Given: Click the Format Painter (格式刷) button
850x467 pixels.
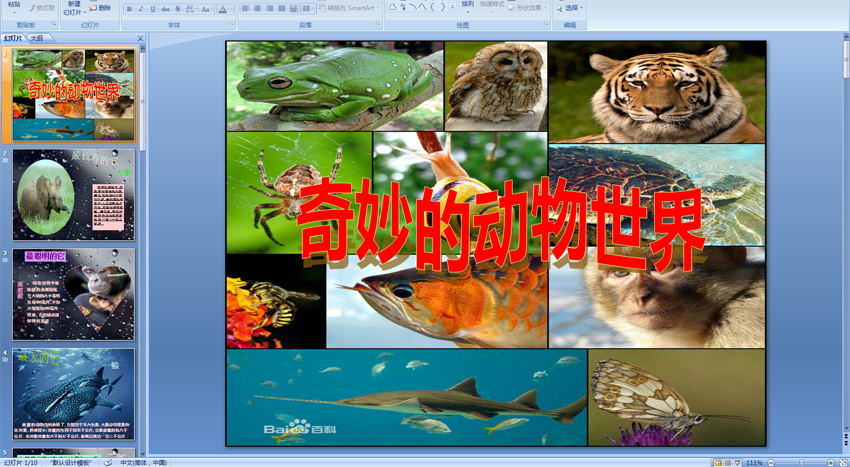Looking at the screenshot, I should point(42,8).
